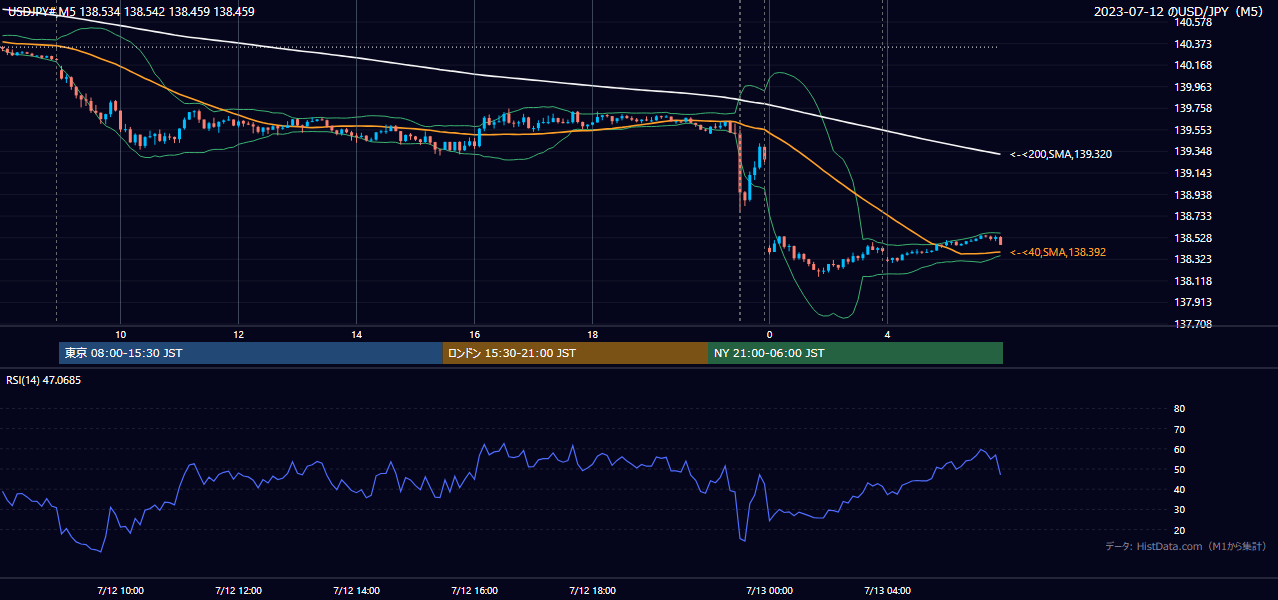
Task: Click the hour 16 time axis label
Action: coord(474,334)
